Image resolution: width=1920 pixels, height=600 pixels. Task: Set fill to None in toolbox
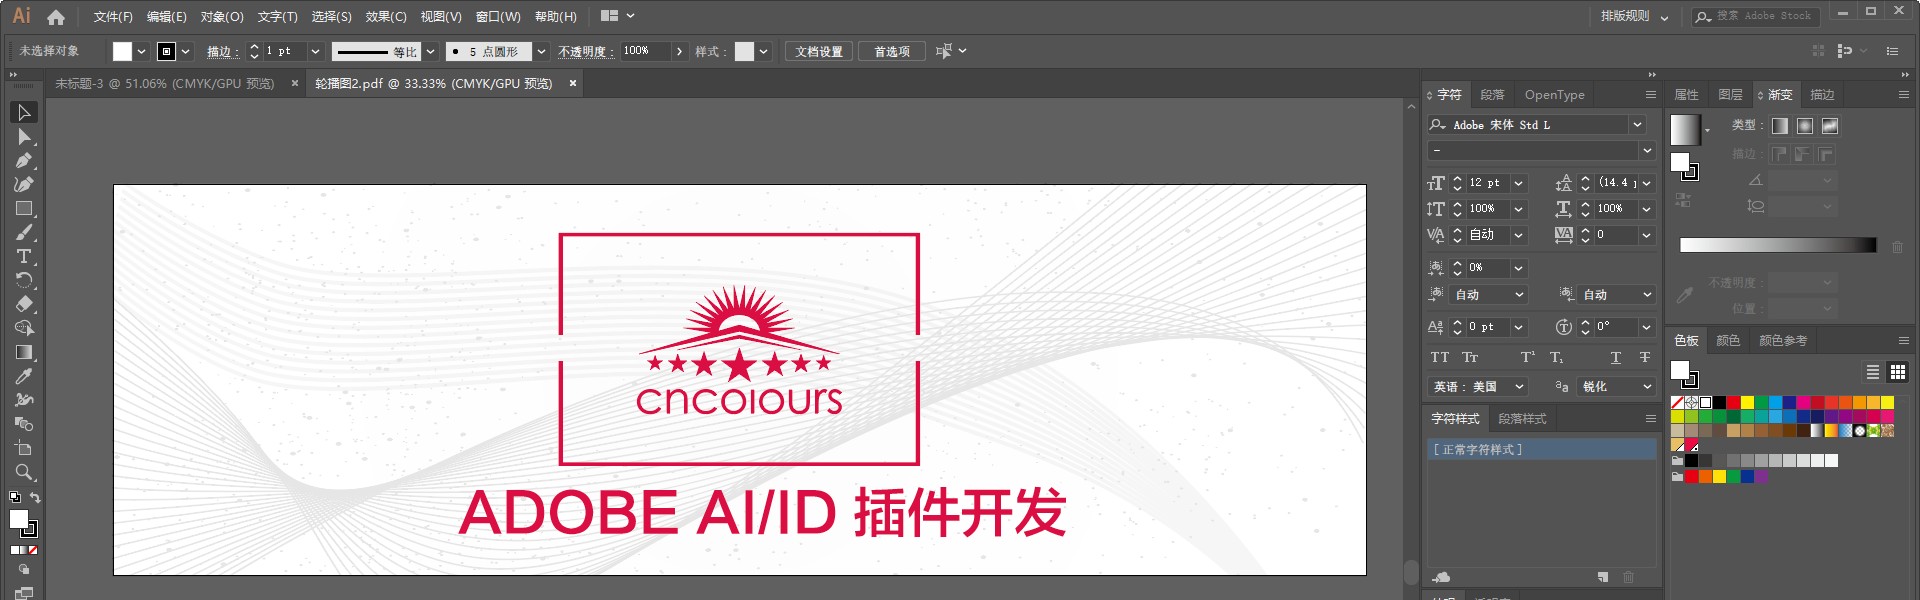click(33, 550)
